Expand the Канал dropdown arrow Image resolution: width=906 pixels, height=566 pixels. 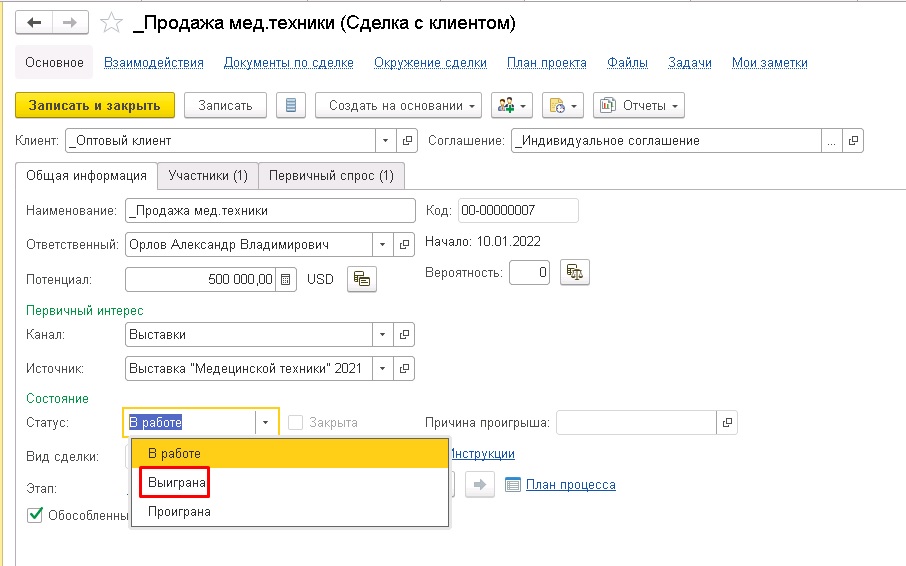(x=386, y=334)
